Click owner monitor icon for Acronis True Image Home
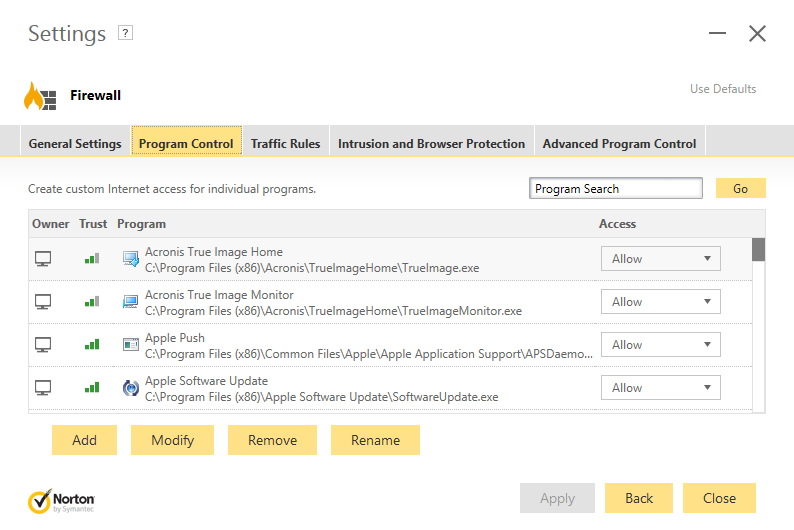 (43, 259)
